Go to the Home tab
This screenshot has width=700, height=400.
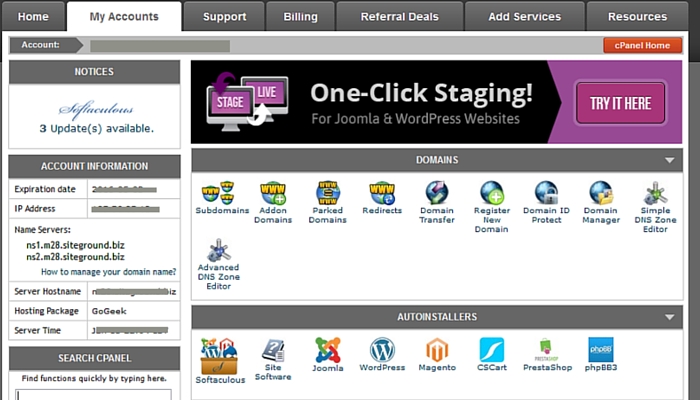33,17
